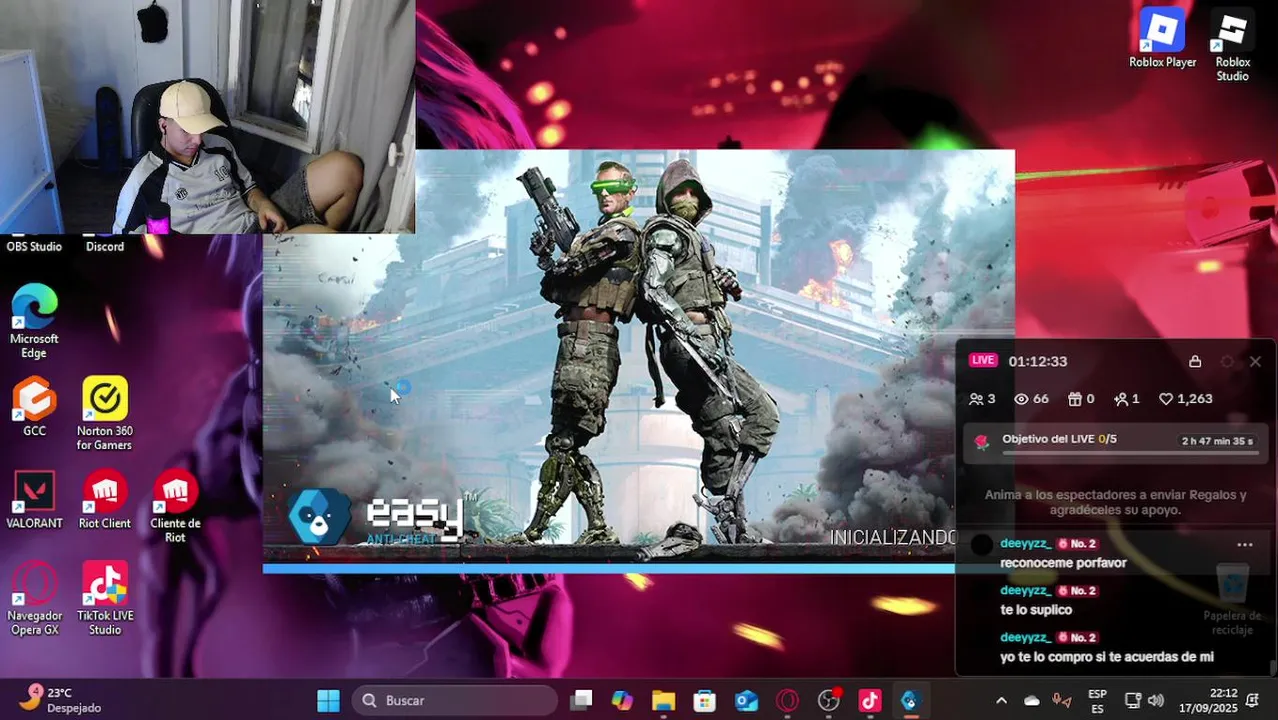The width and height of the screenshot is (1278, 720).
Task: Open the Cliente de Riot shortcut
Action: pos(175,506)
